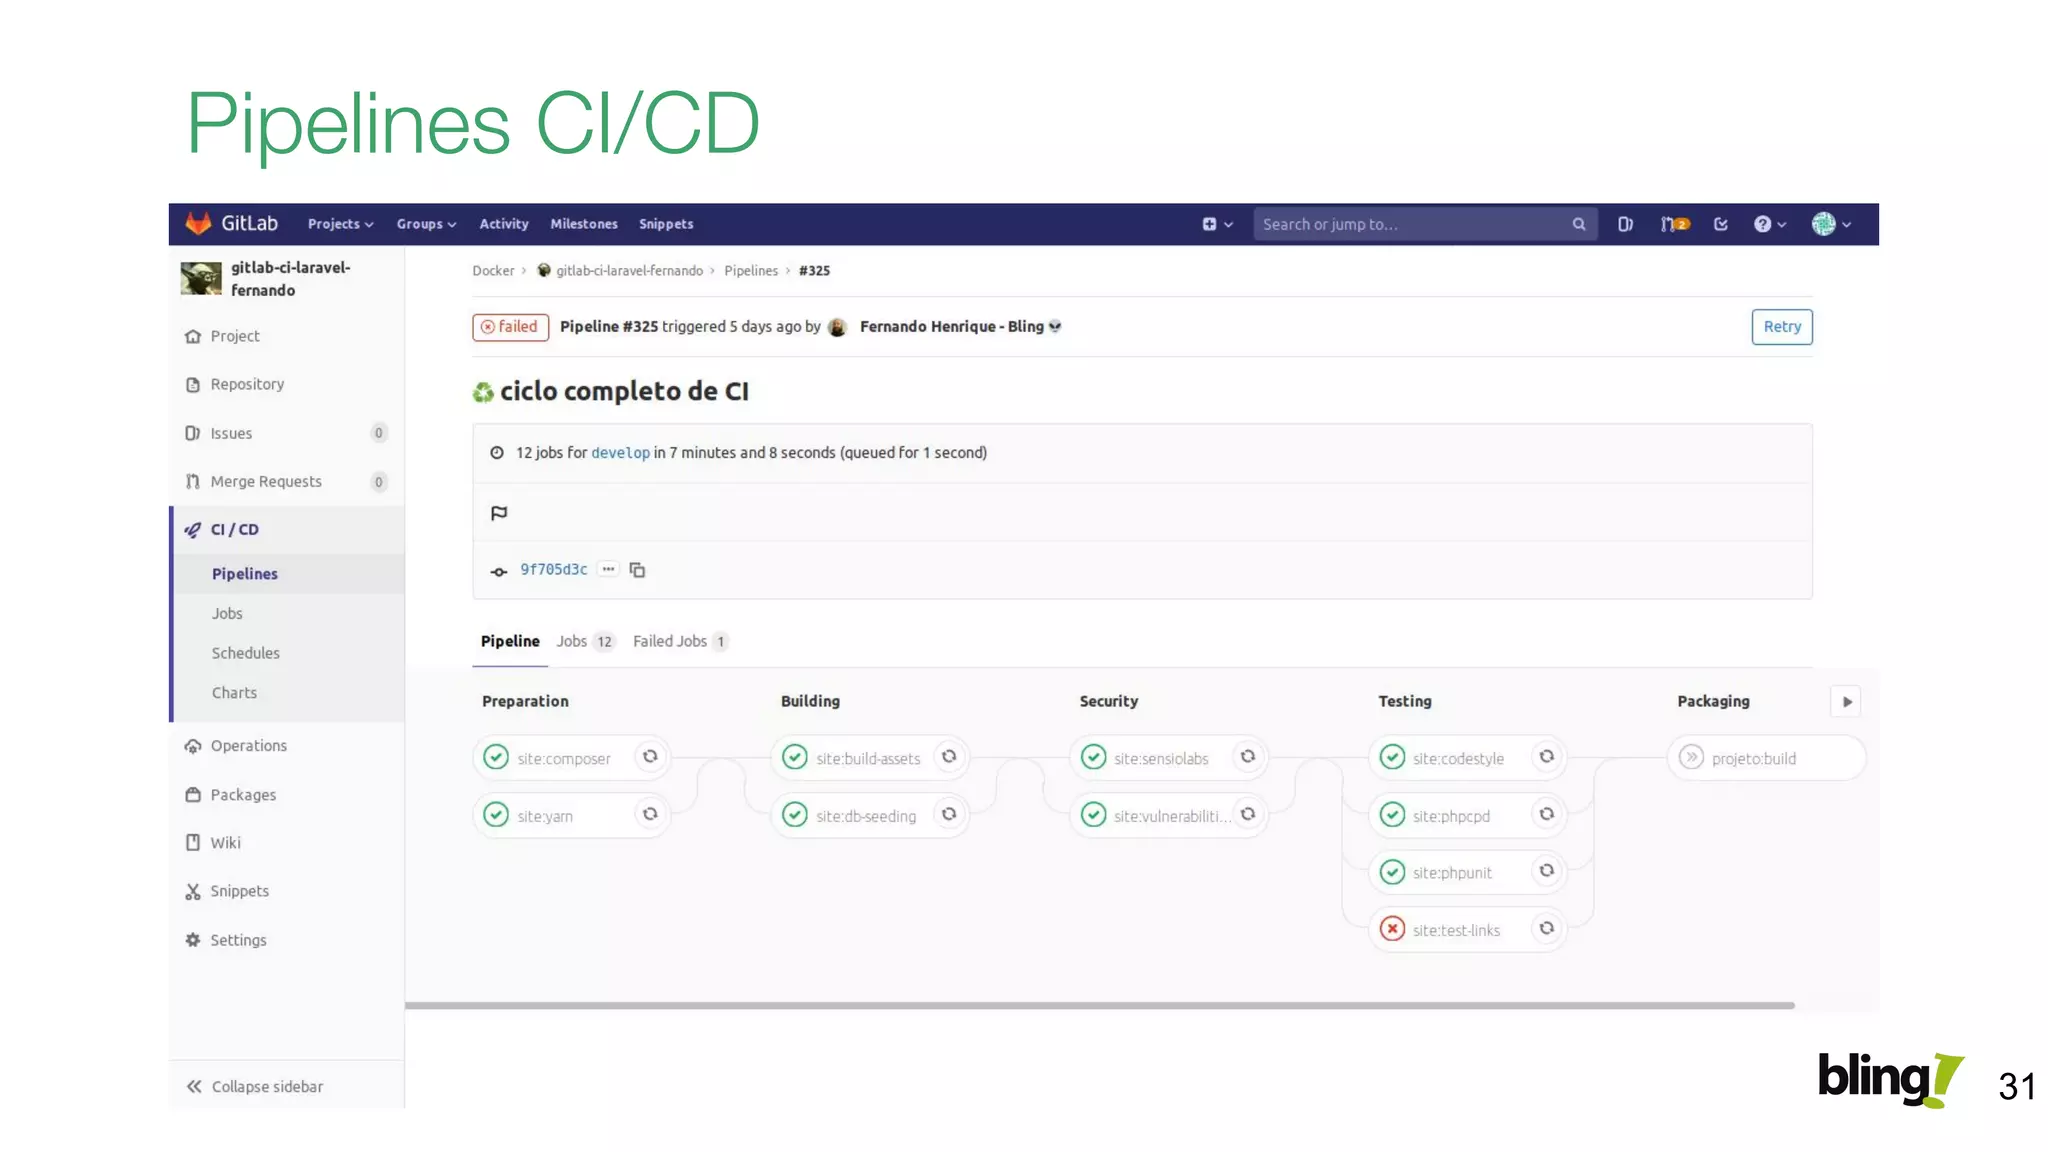This screenshot has height=1152, width=2048.
Task: Open Snippets in the sidebar
Action: click(x=239, y=891)
